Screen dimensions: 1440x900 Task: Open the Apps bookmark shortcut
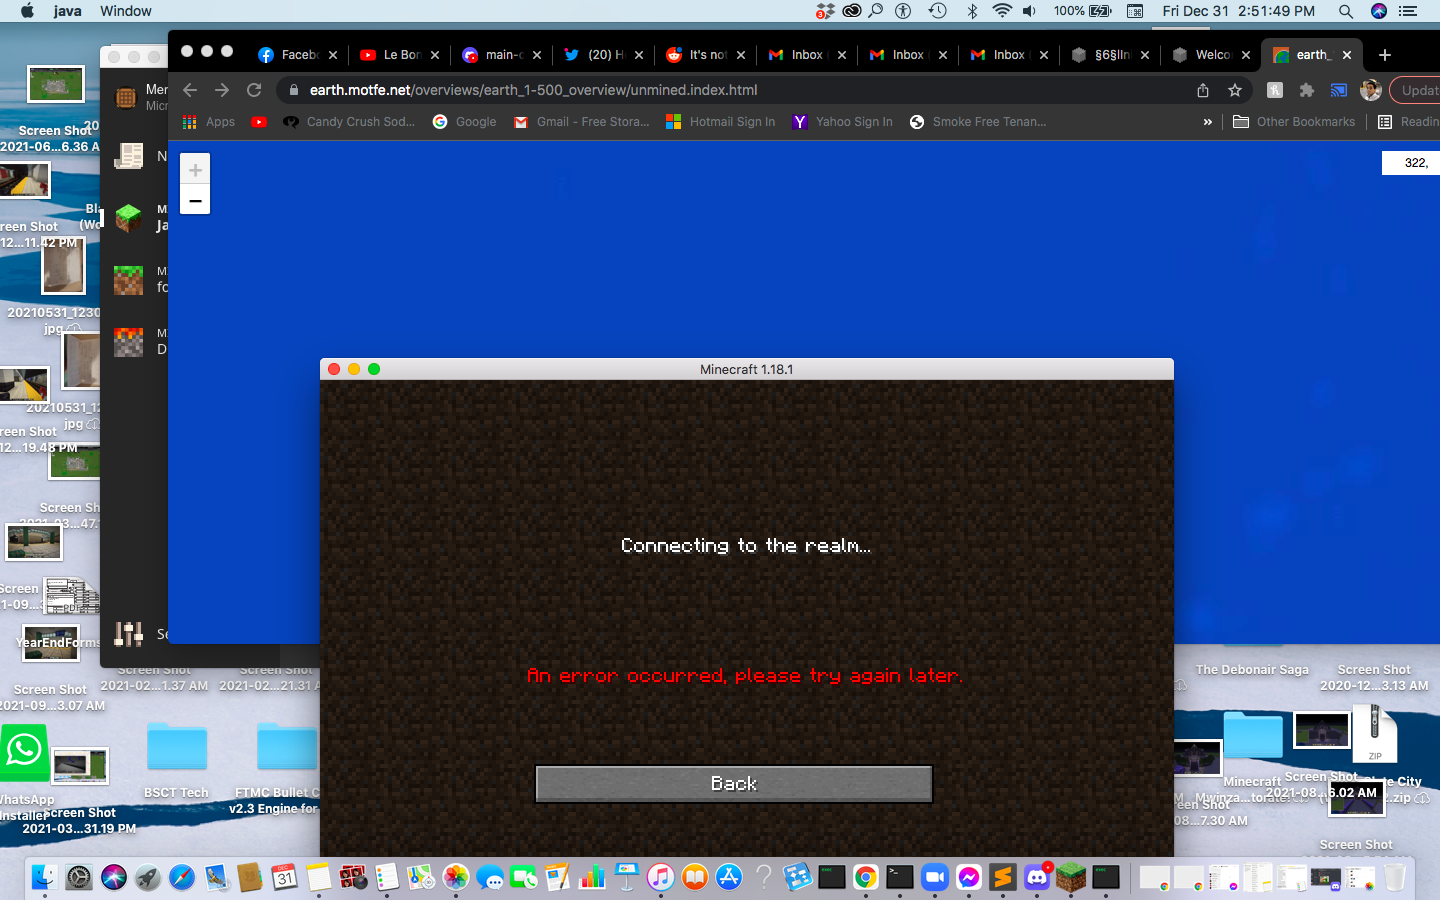[209, 122]
